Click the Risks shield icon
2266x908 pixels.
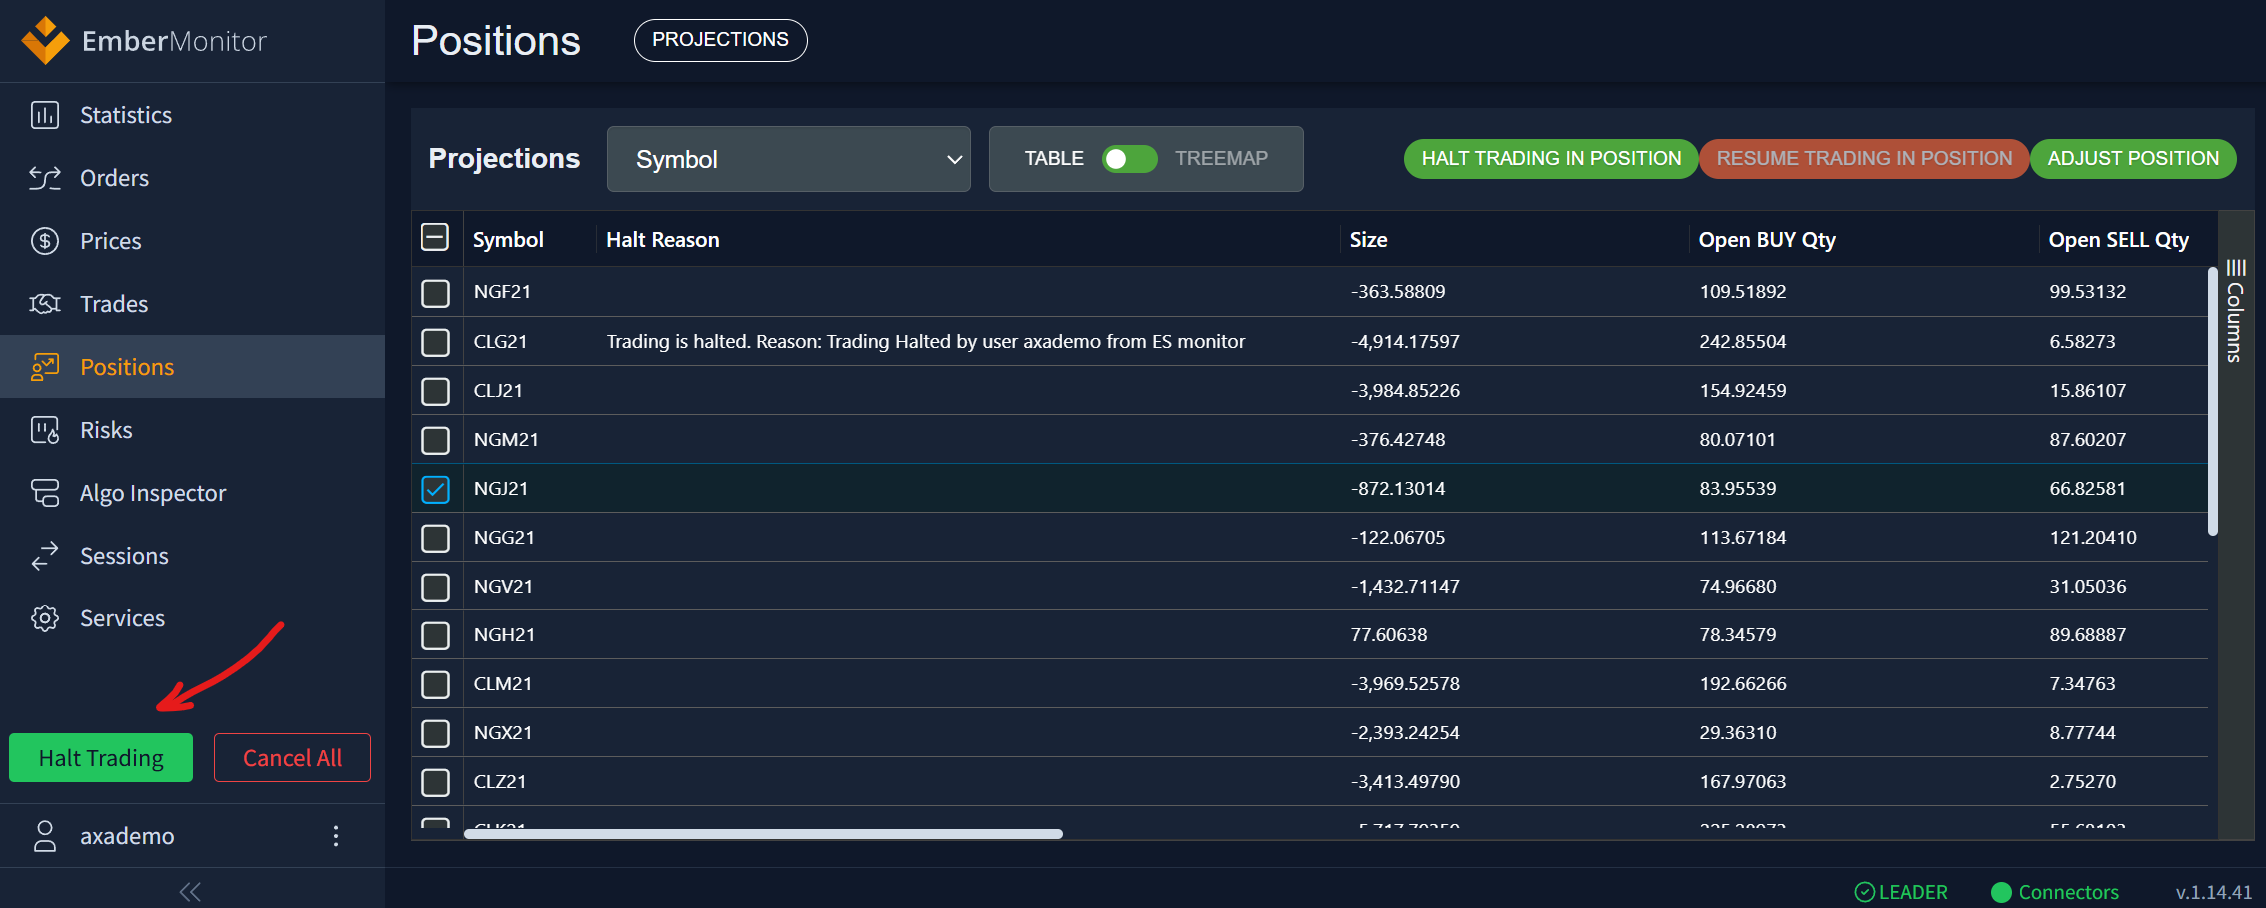coord(45,430)
